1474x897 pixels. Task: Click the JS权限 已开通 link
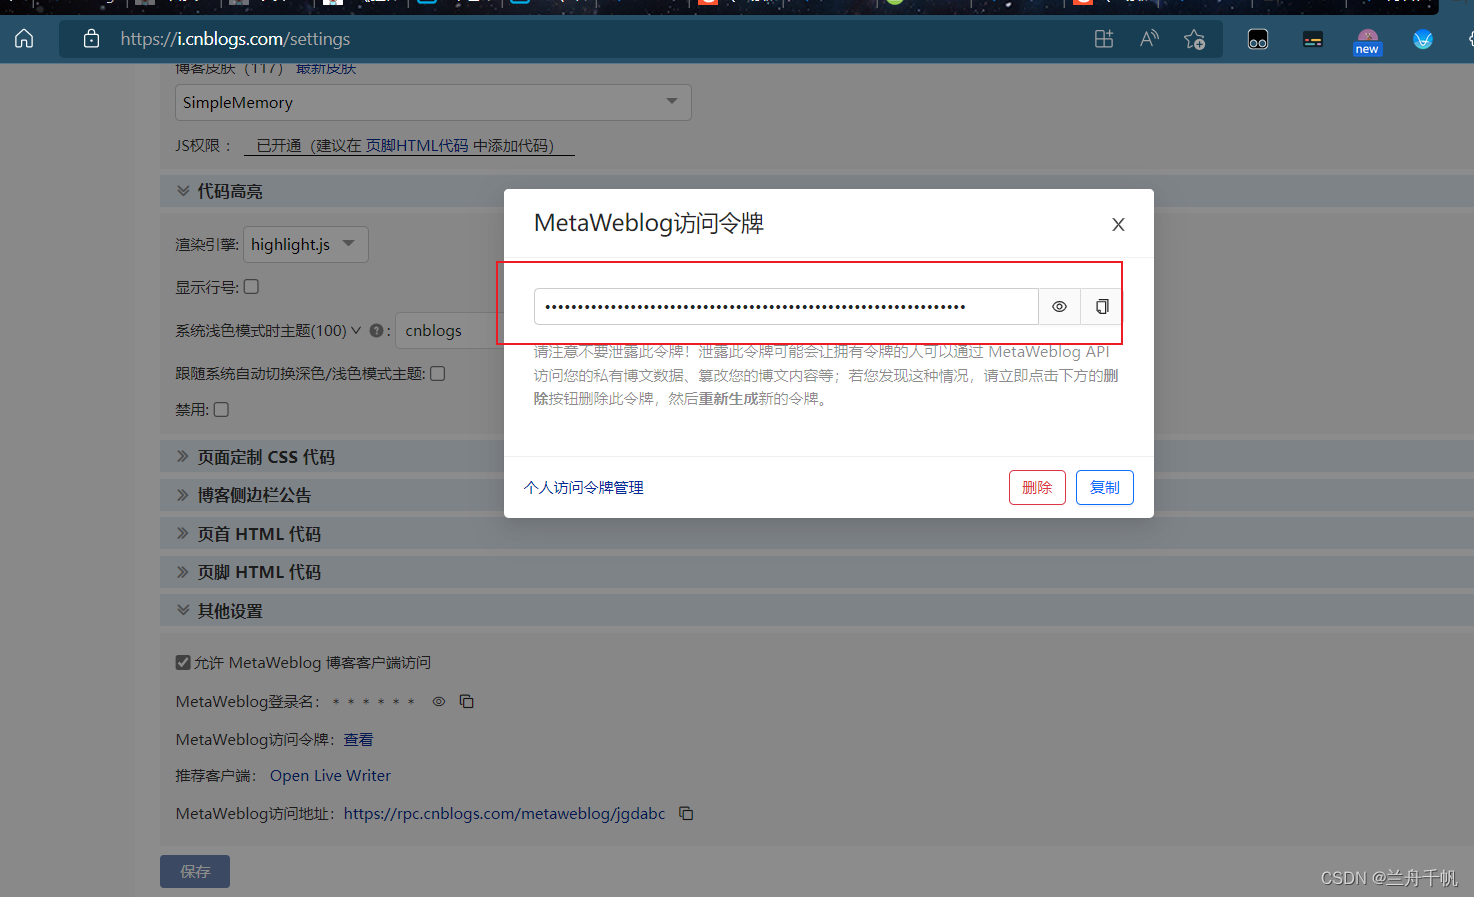pyautogui.click(x=409, y=146)
